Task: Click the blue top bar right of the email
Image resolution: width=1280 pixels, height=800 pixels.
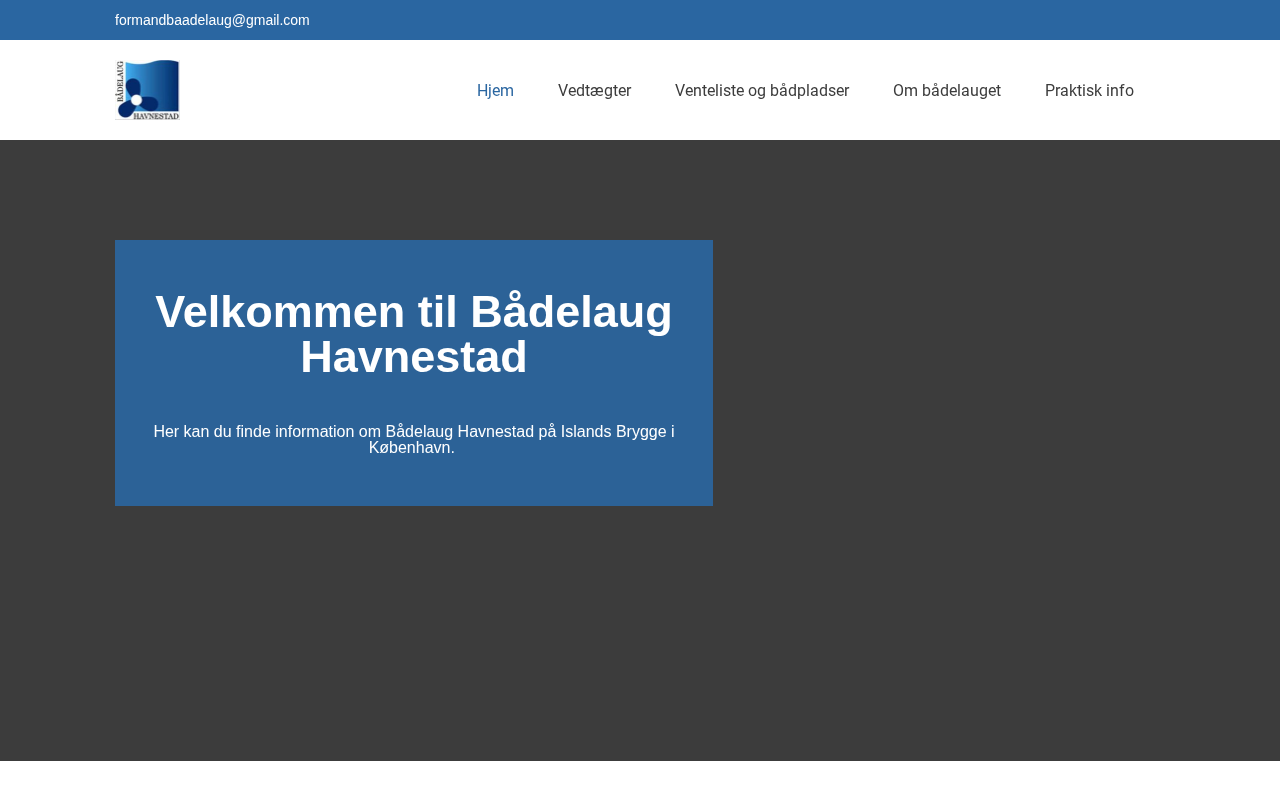Action: pyautogui.click(x=800, y=20)
